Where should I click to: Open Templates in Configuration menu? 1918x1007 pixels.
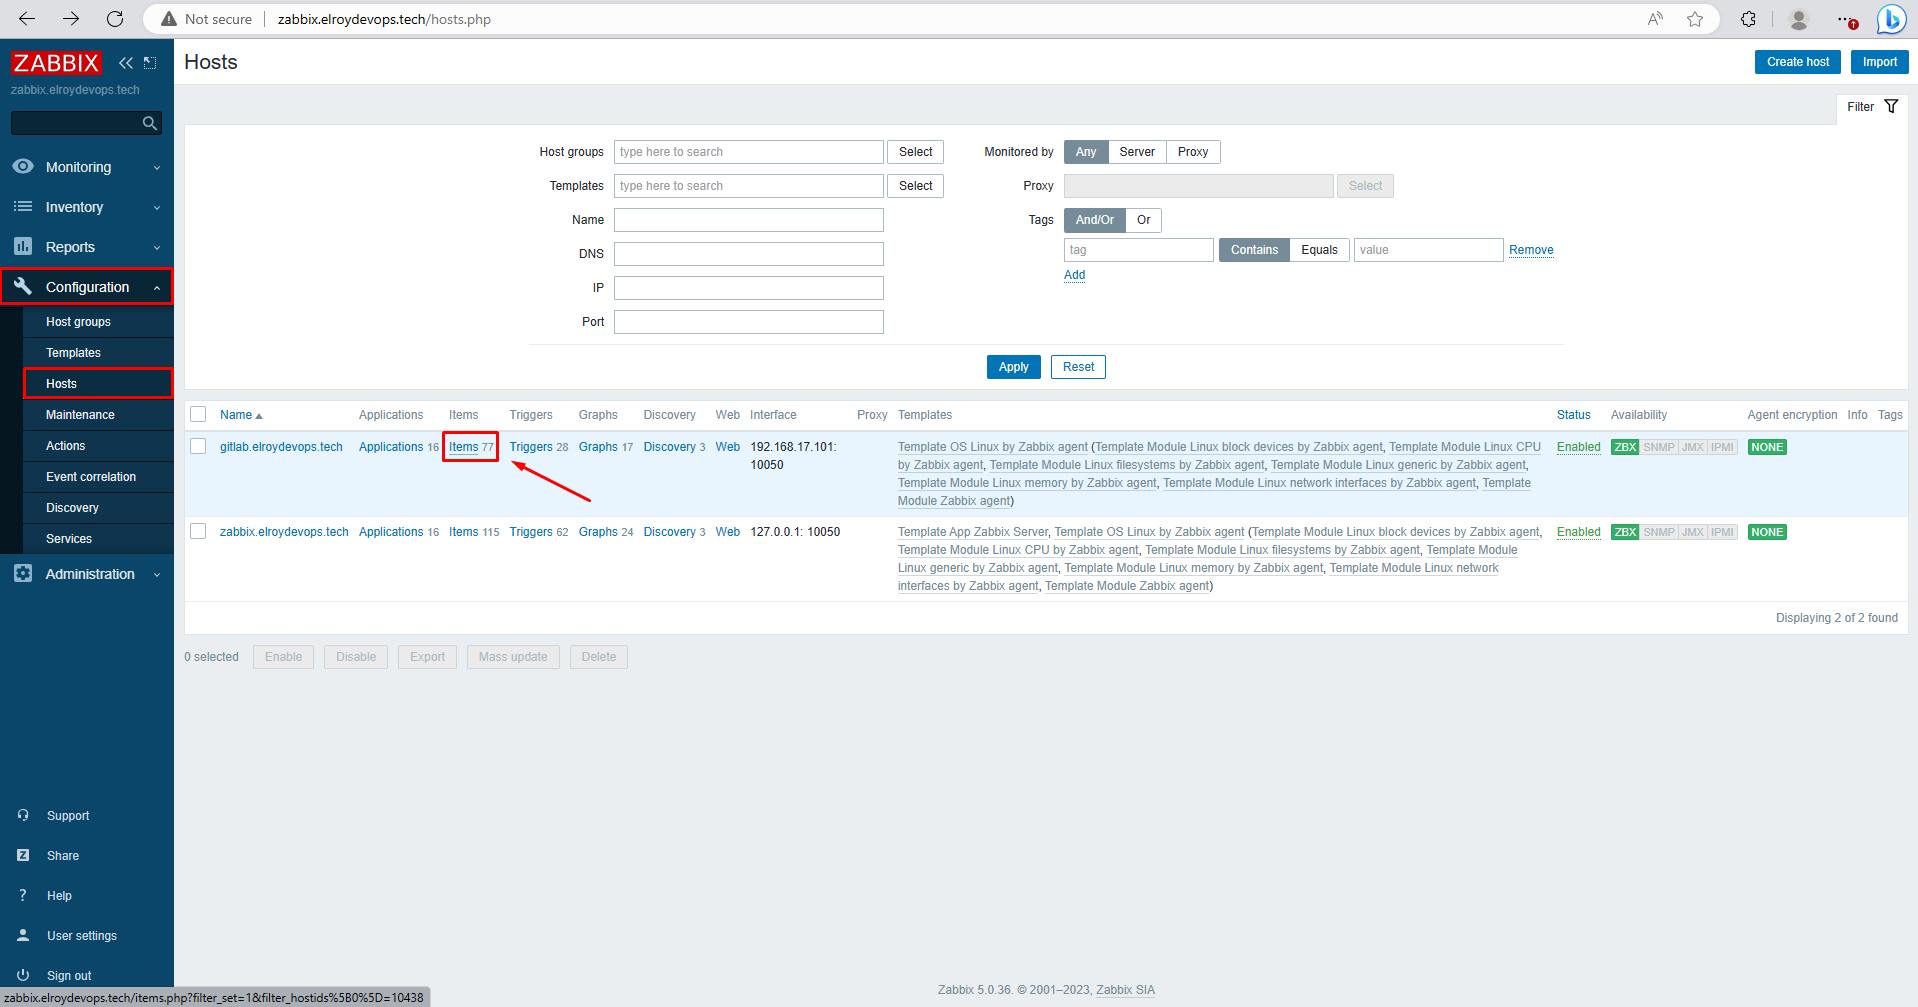tap(98, 353)
